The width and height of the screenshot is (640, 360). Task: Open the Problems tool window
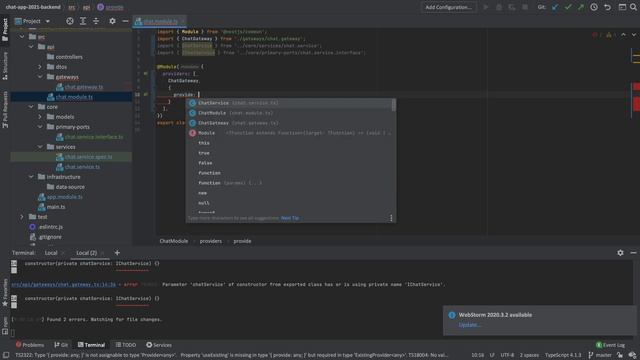(29, 345)
